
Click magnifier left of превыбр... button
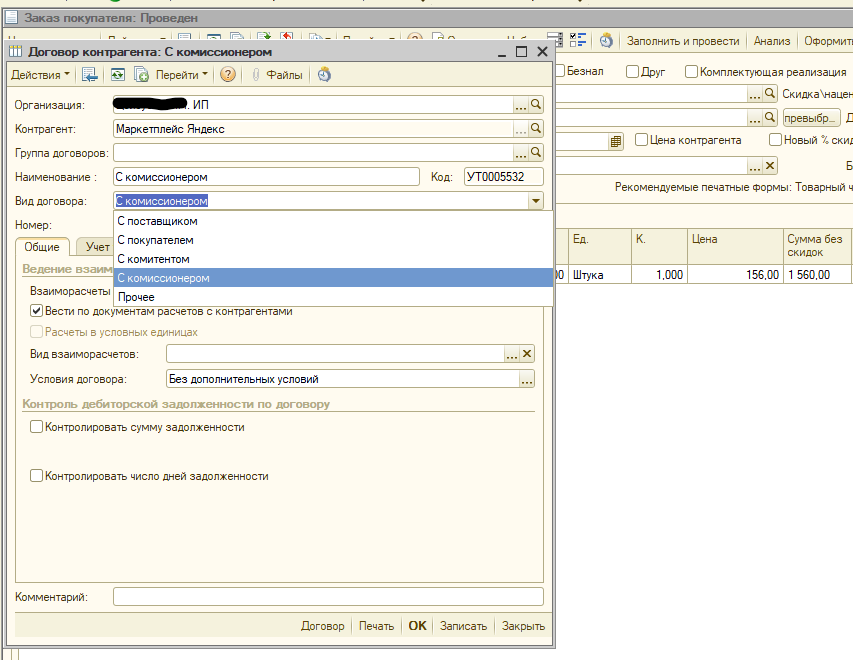pos(770,117)
